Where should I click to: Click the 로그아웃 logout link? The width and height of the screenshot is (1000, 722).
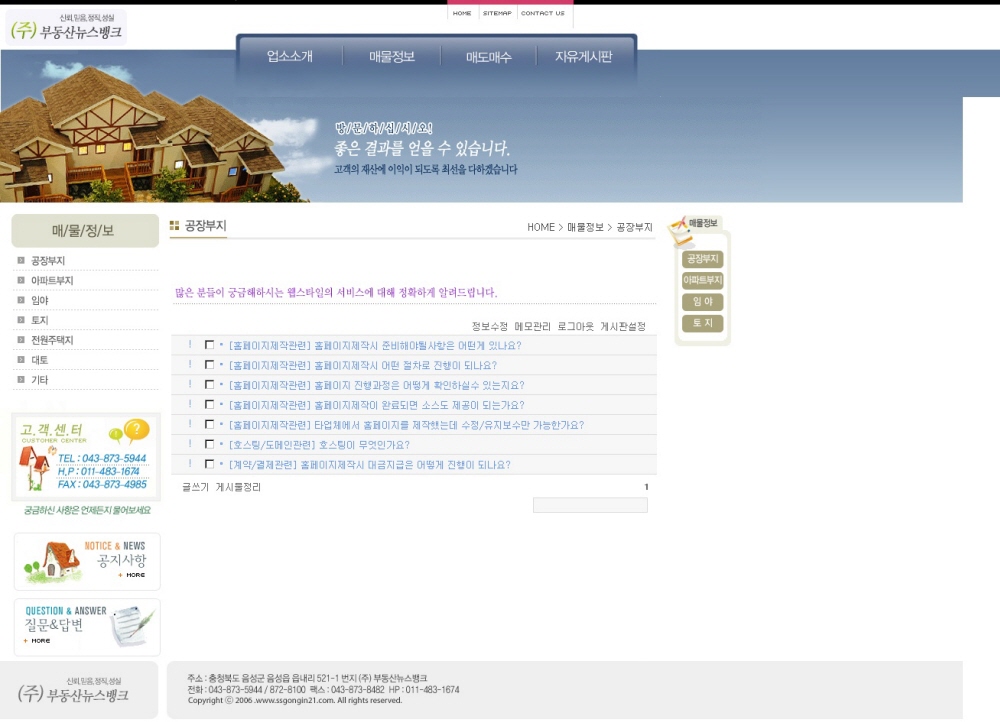point(575,327)
